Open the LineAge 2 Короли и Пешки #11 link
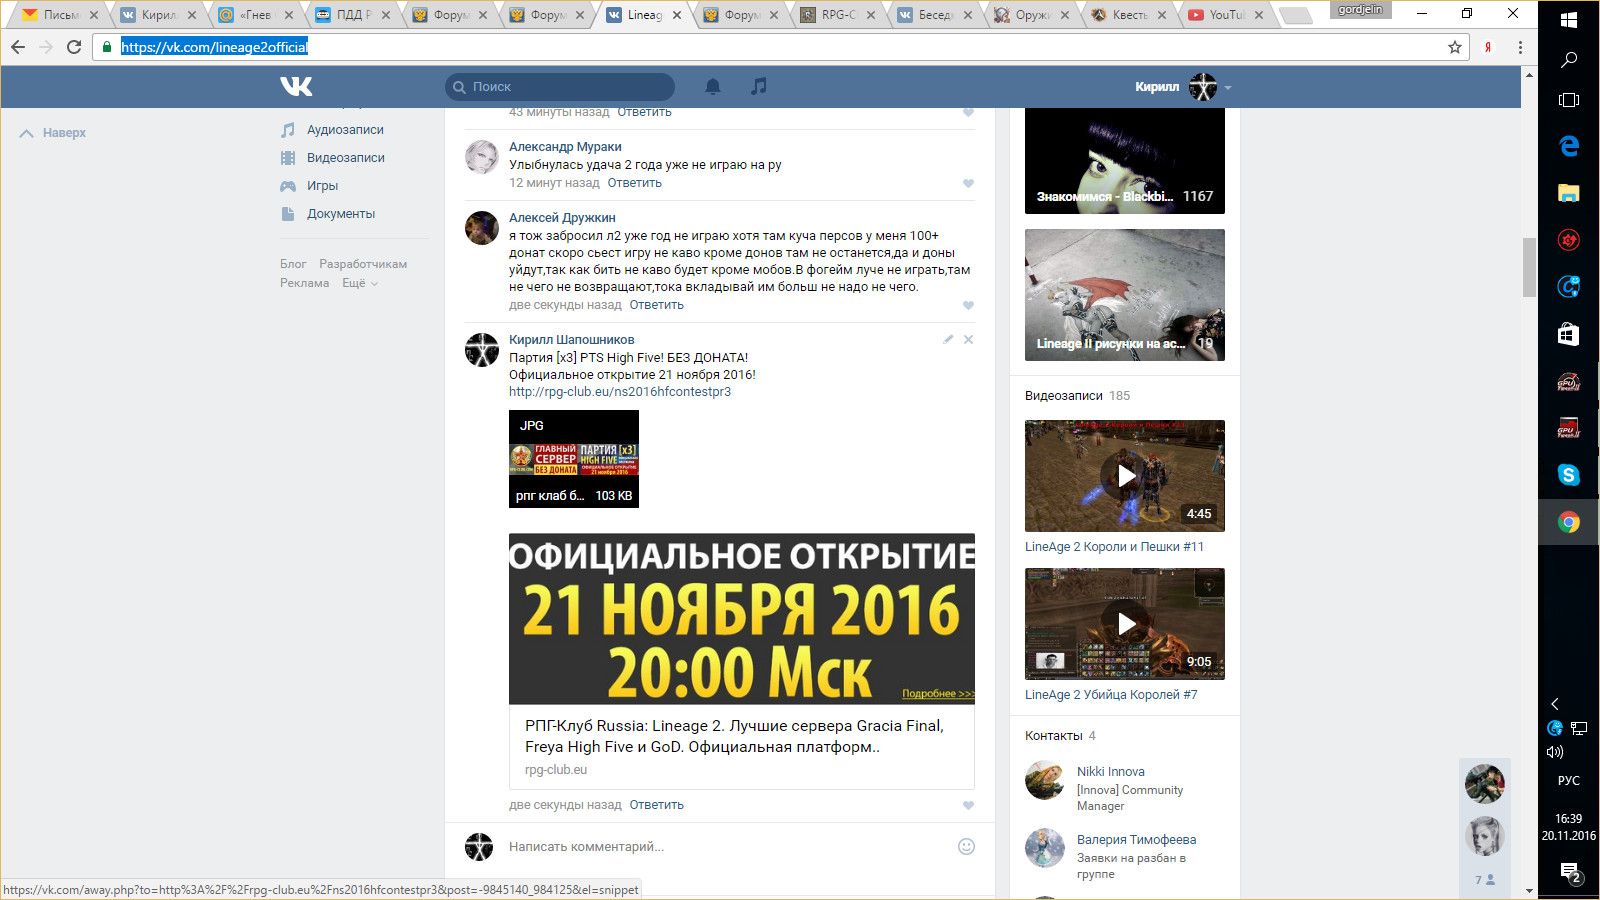 [1114, 547]
